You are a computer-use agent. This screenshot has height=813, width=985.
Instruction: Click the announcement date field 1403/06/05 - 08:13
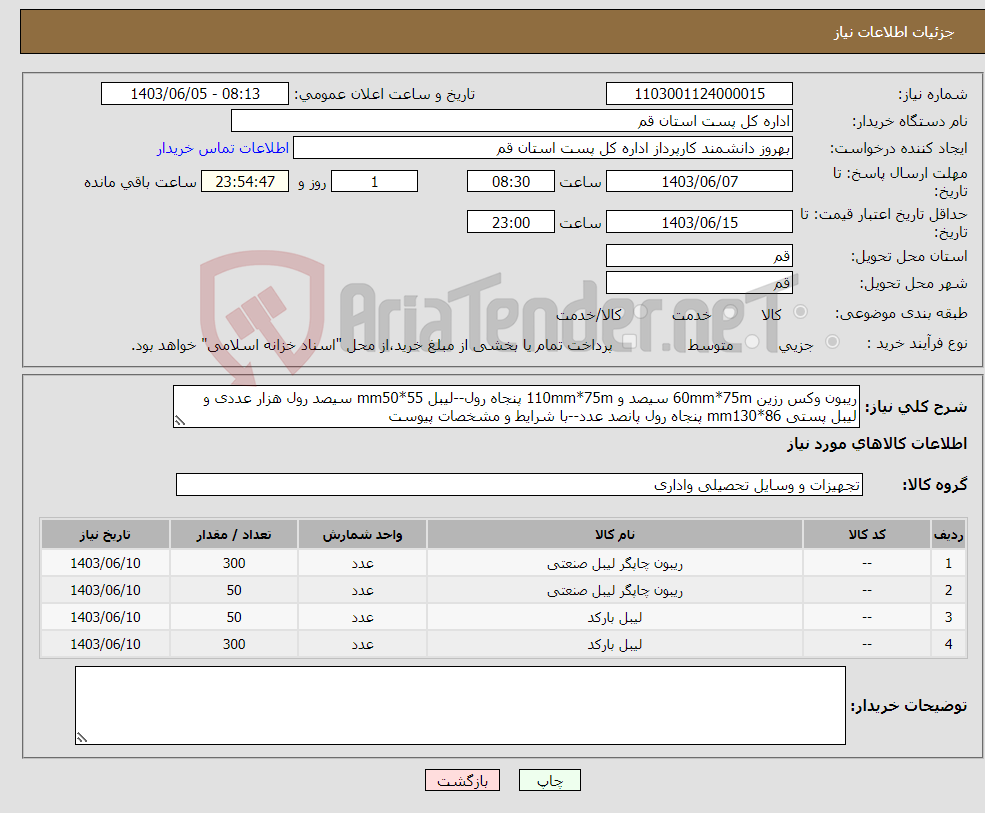(195, 94)
